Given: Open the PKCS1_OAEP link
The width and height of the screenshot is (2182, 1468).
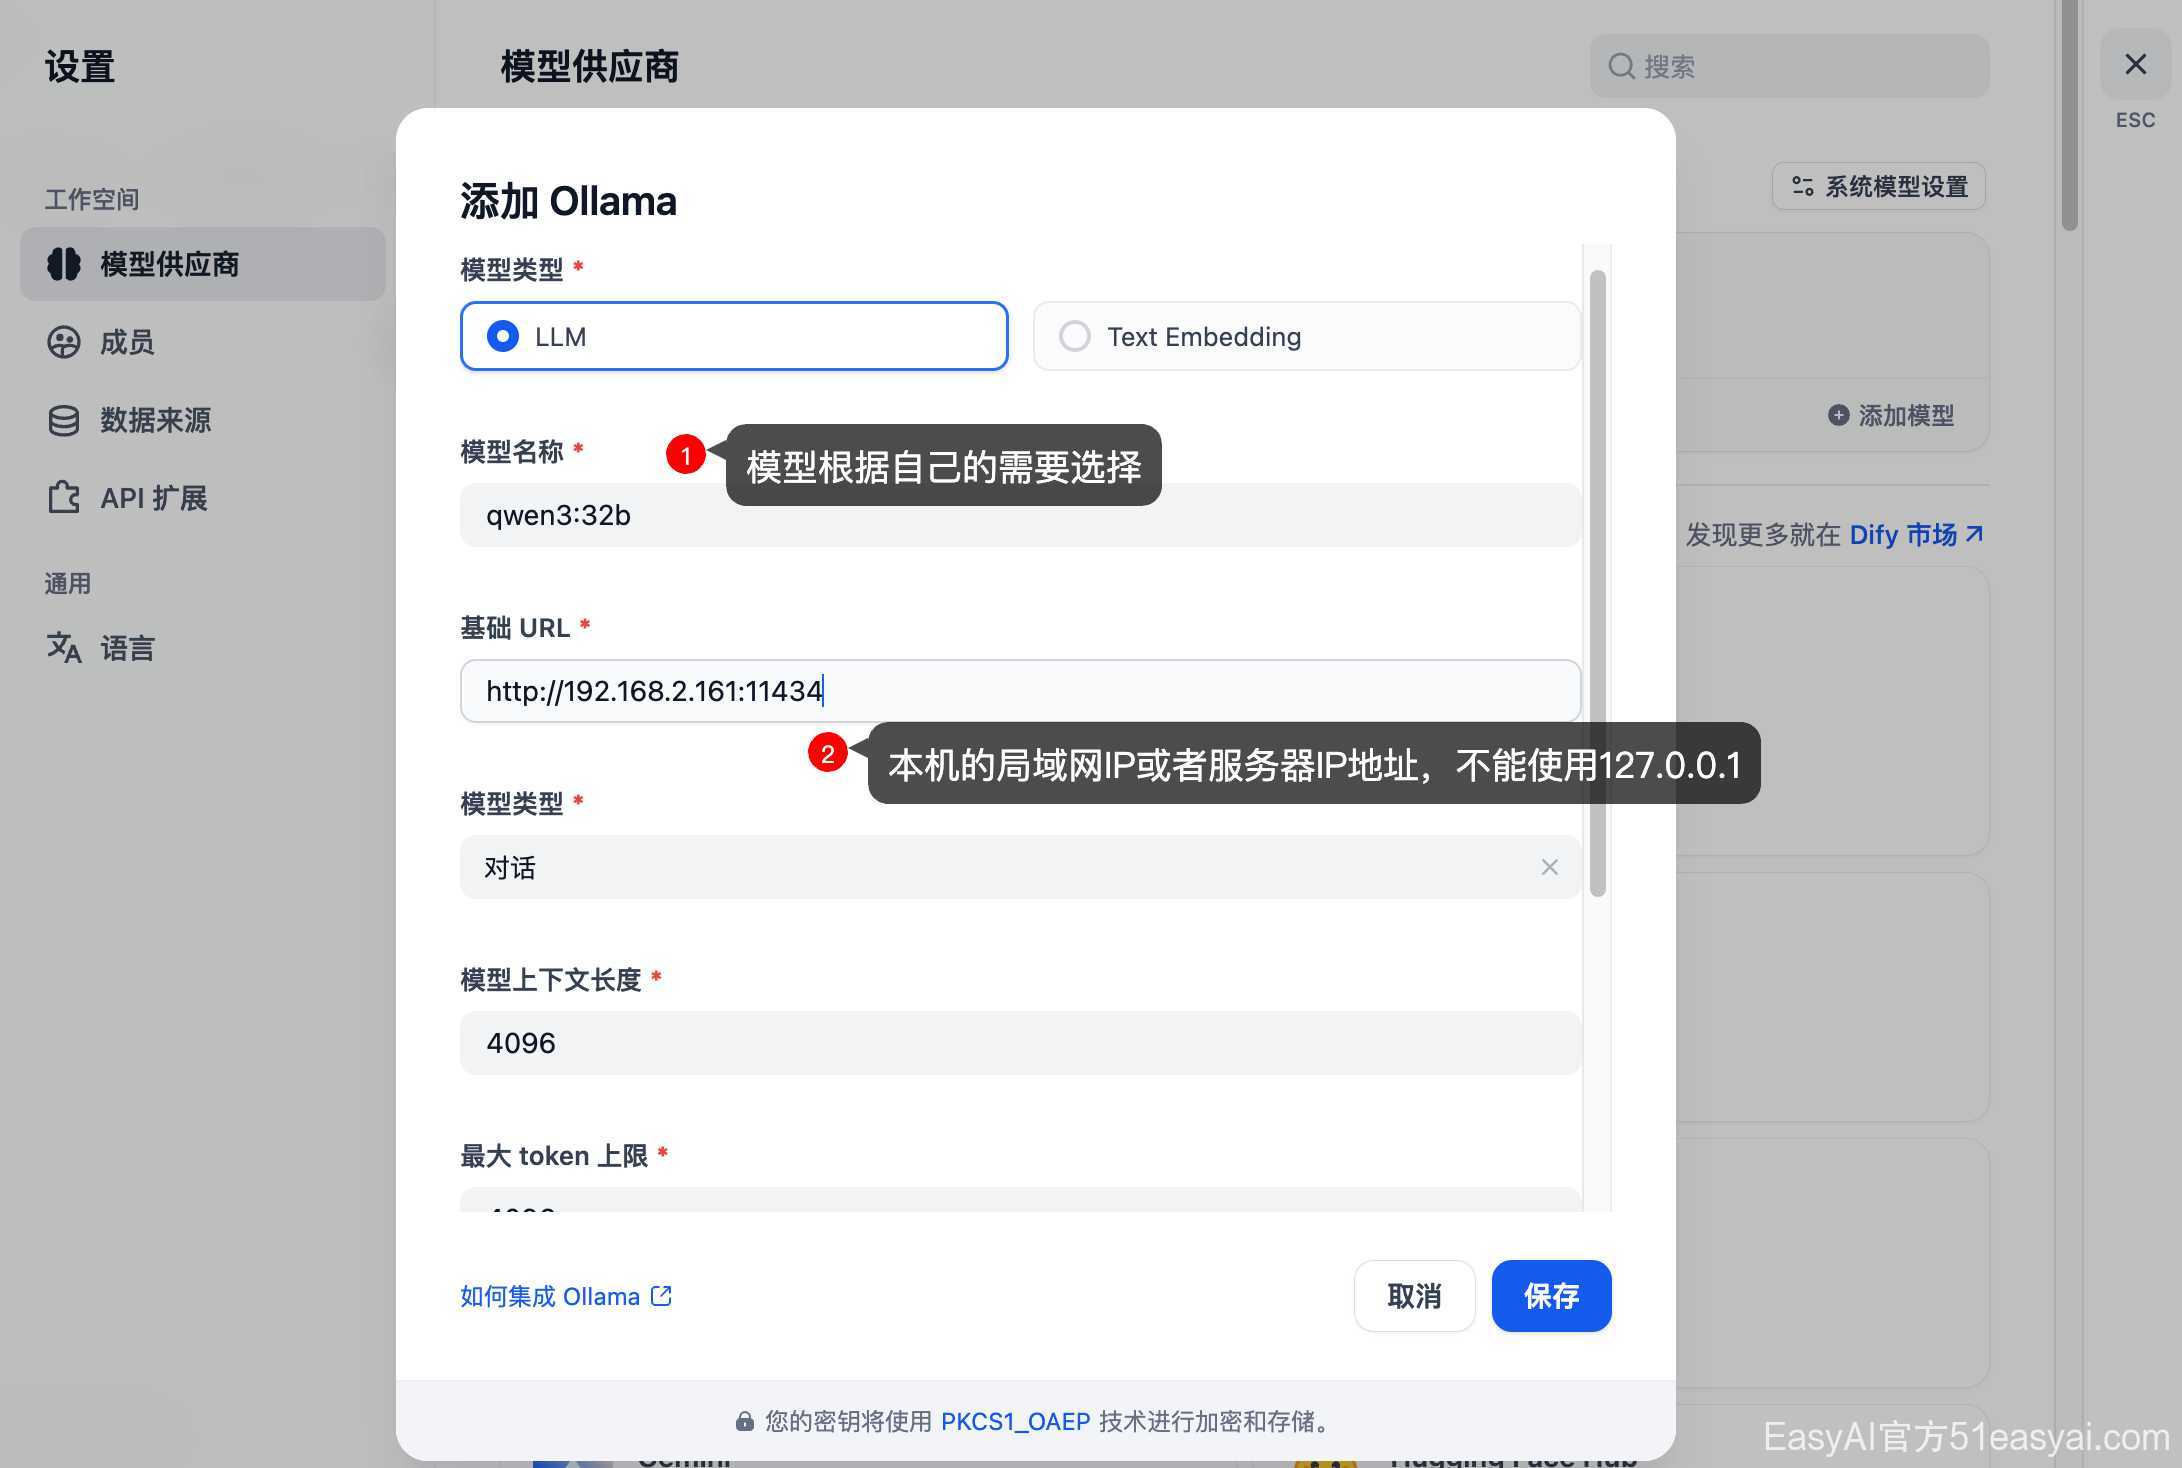Looking at the screenshot, I should (1015, 1421).
